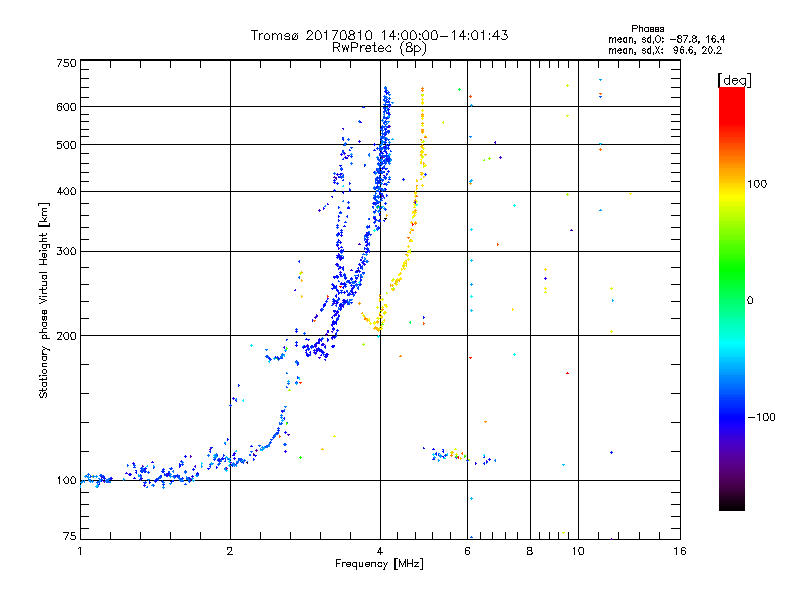Click the Frequency [MHz] axis label
800x600 pixels.
click(x=379, y=564)
